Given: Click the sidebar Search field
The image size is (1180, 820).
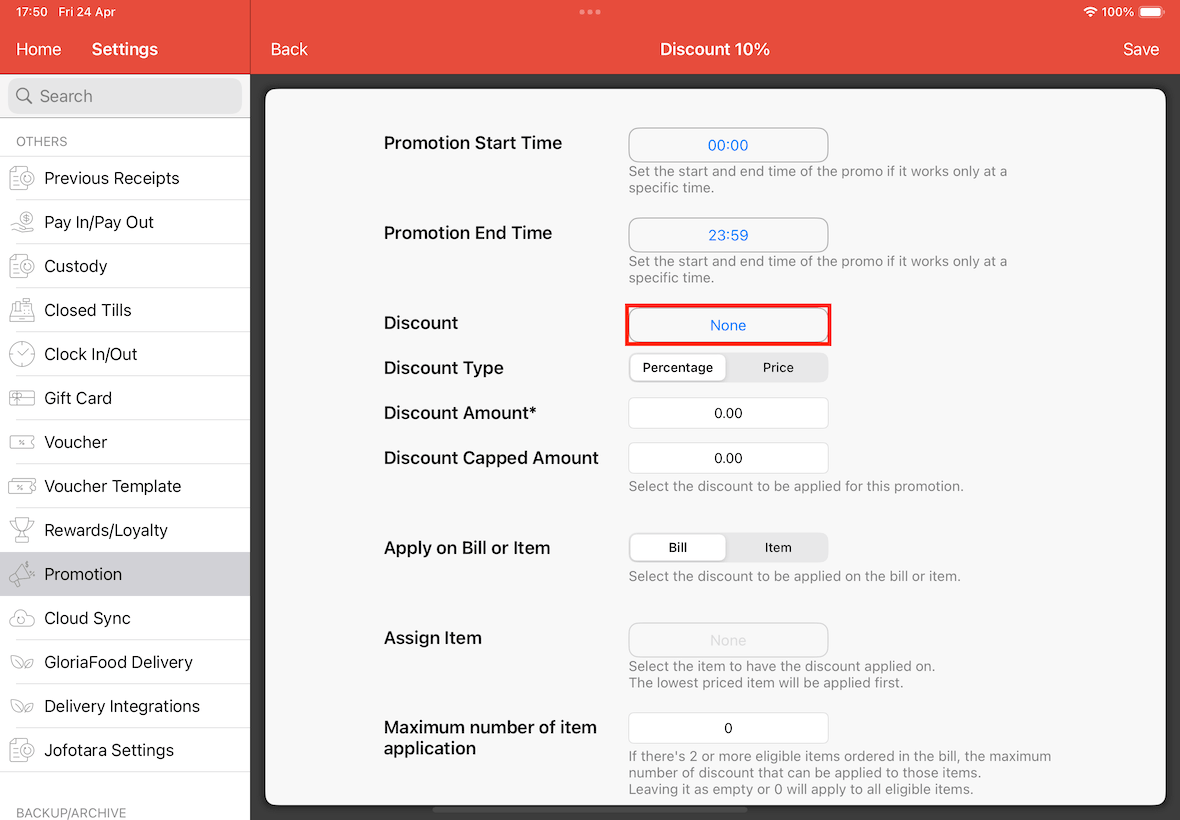Looking at the screenshot, I should point(125,96).
